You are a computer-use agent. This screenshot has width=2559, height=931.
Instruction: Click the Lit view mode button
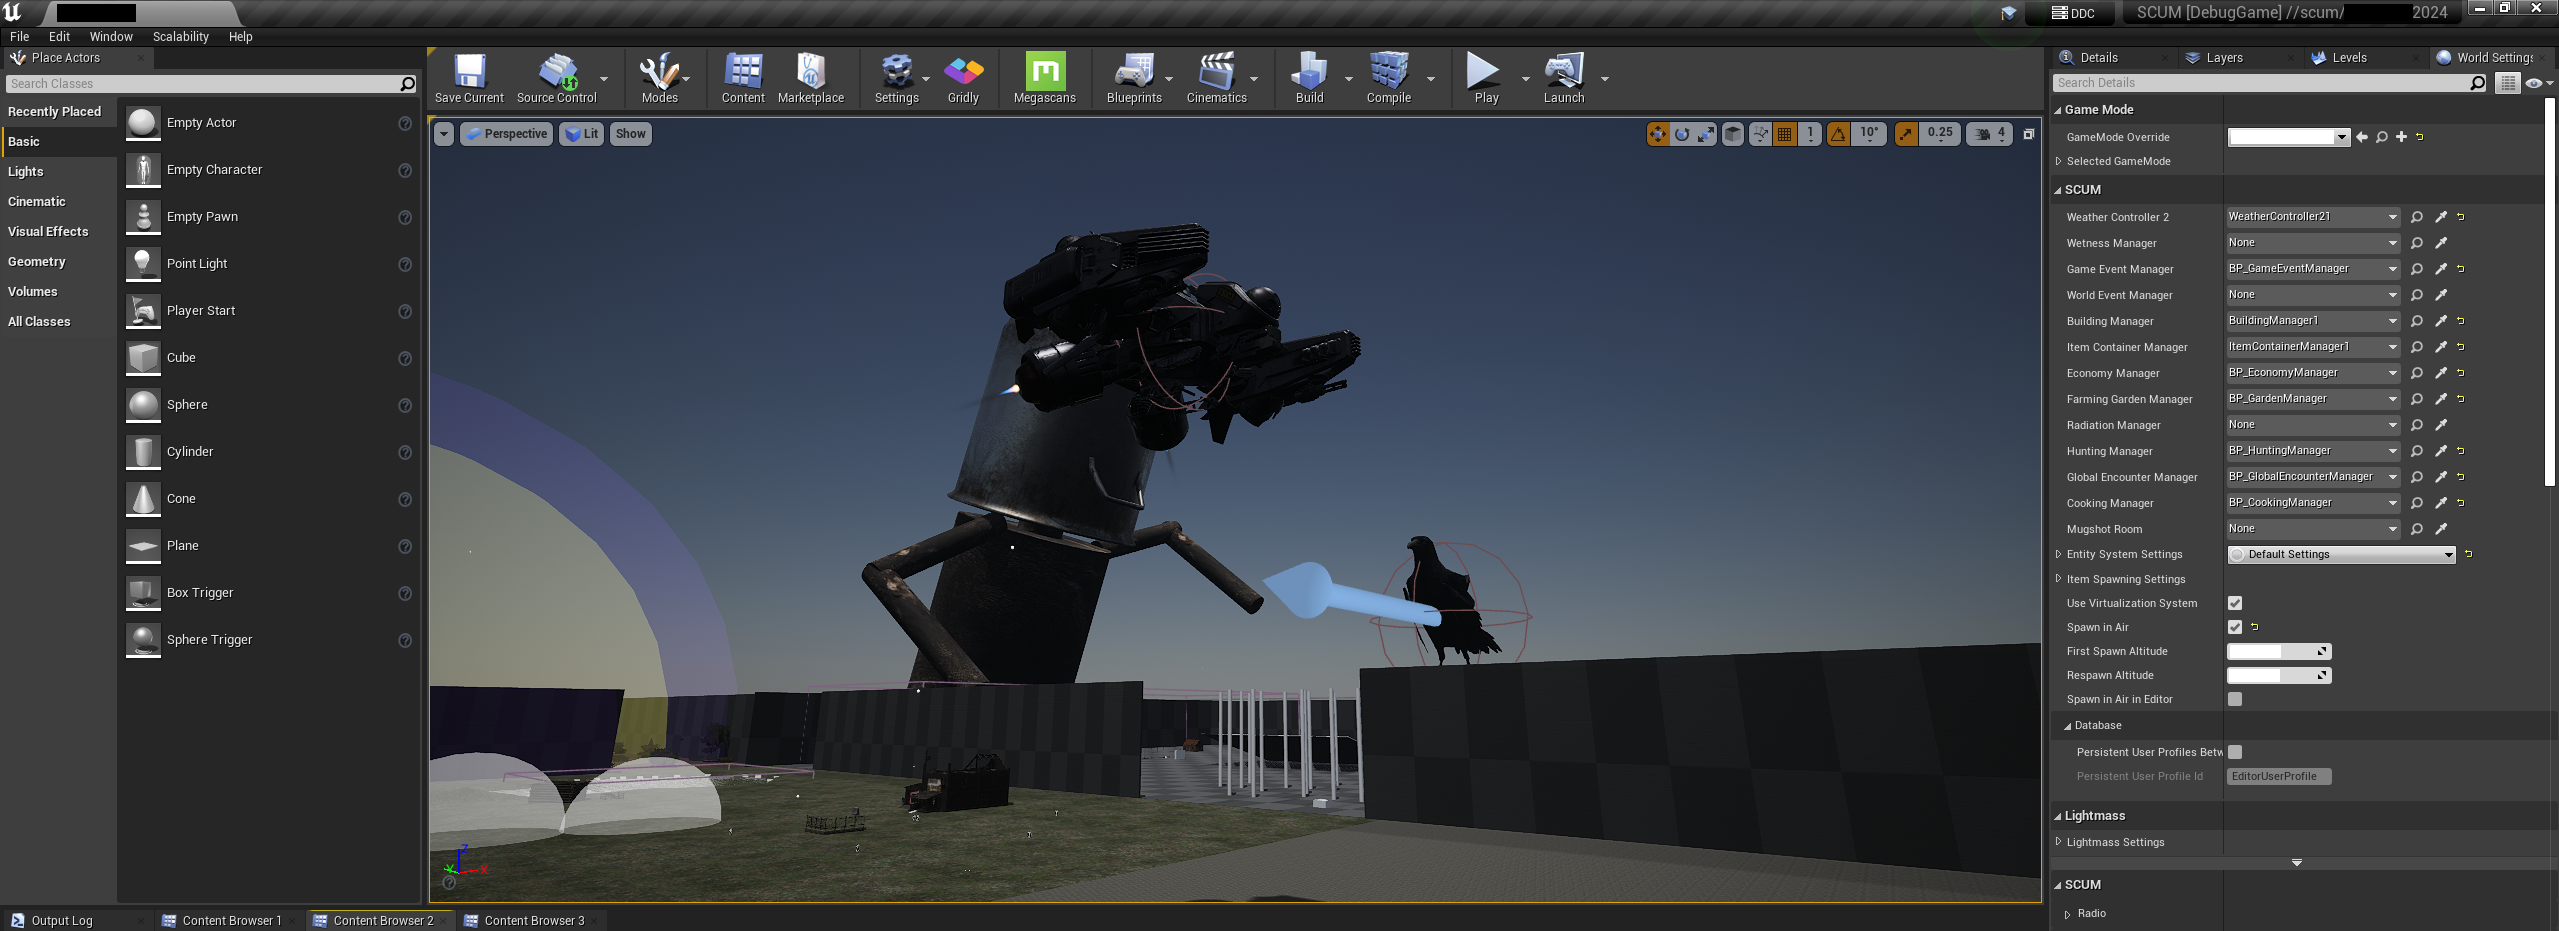click(x=582, y=134)
